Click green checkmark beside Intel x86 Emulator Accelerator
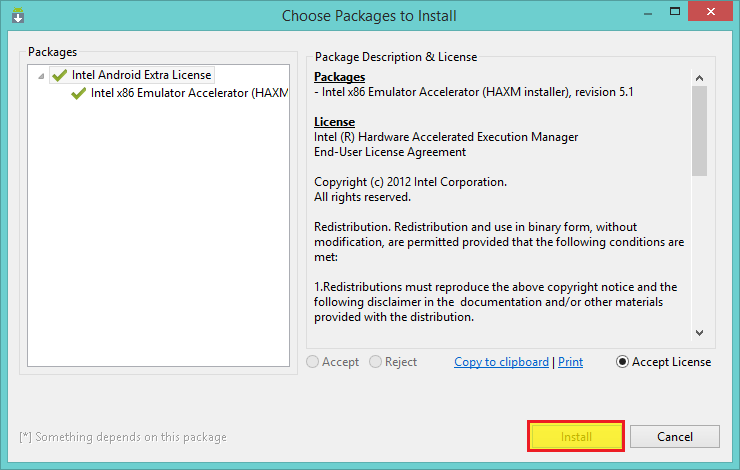This screenshot has height=470, width=740. 78,93
